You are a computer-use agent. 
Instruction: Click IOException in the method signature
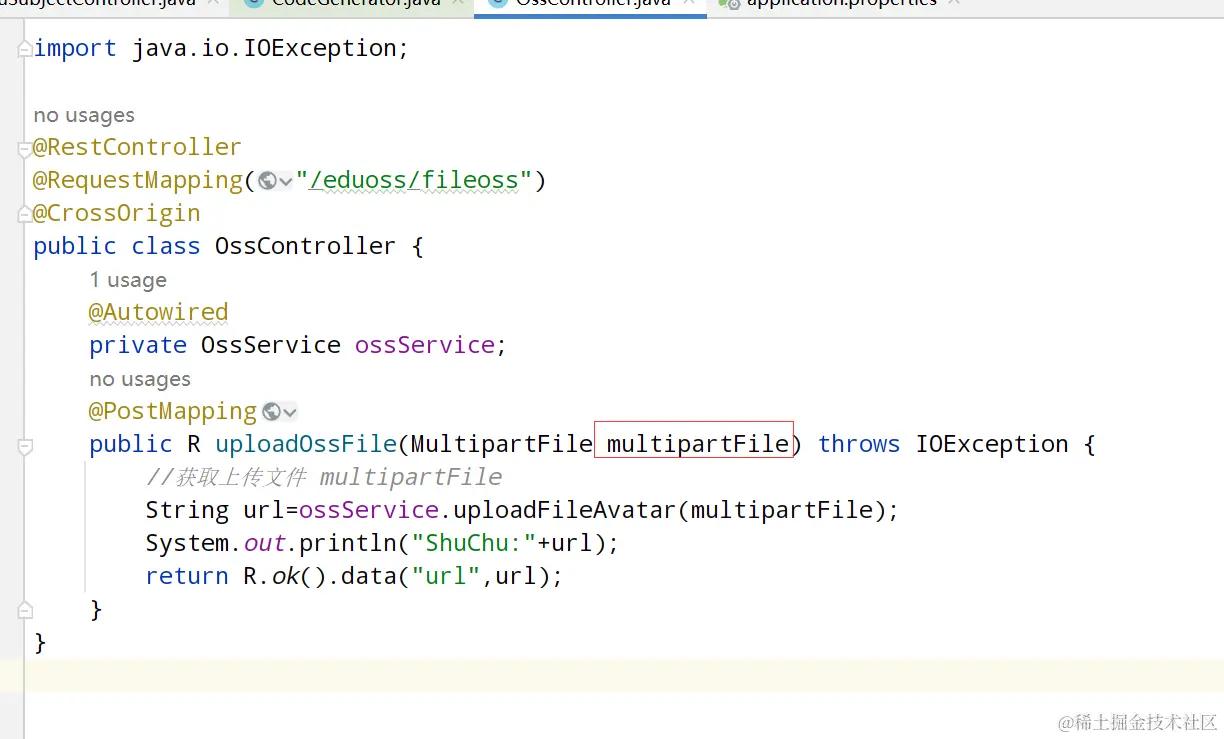coord(992,444)
